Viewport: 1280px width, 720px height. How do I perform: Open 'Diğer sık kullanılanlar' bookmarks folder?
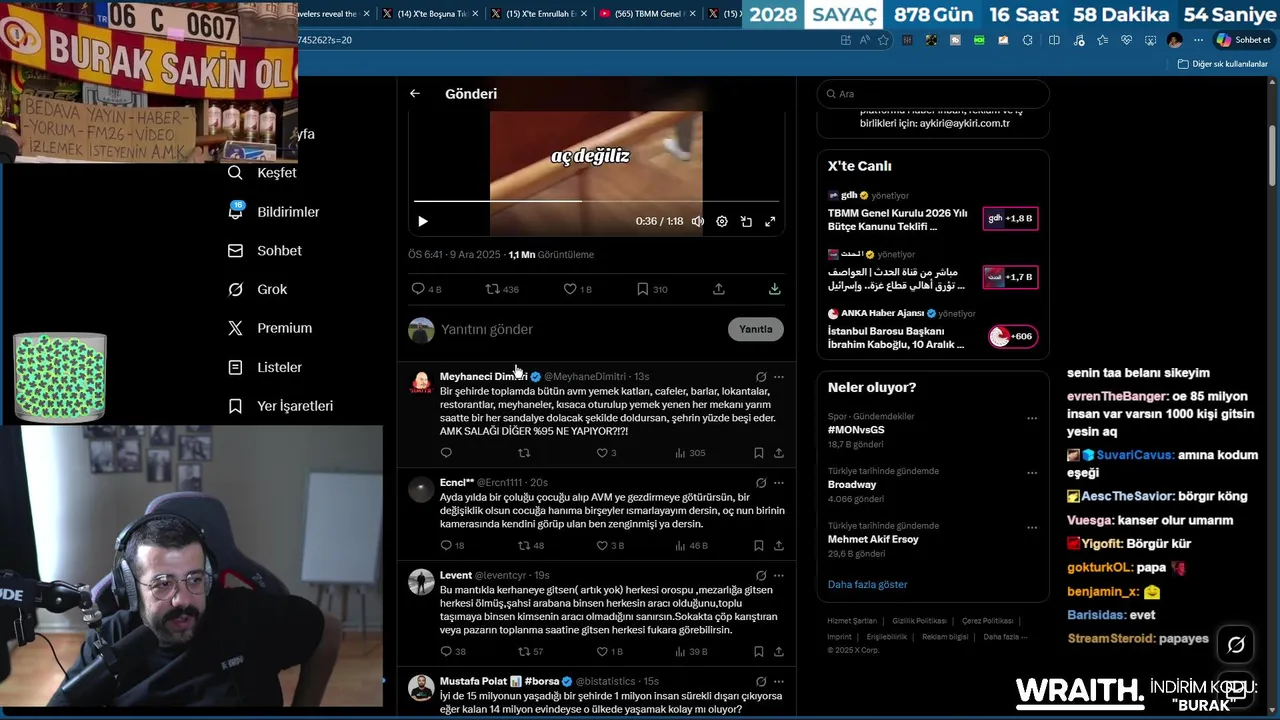1222,64
